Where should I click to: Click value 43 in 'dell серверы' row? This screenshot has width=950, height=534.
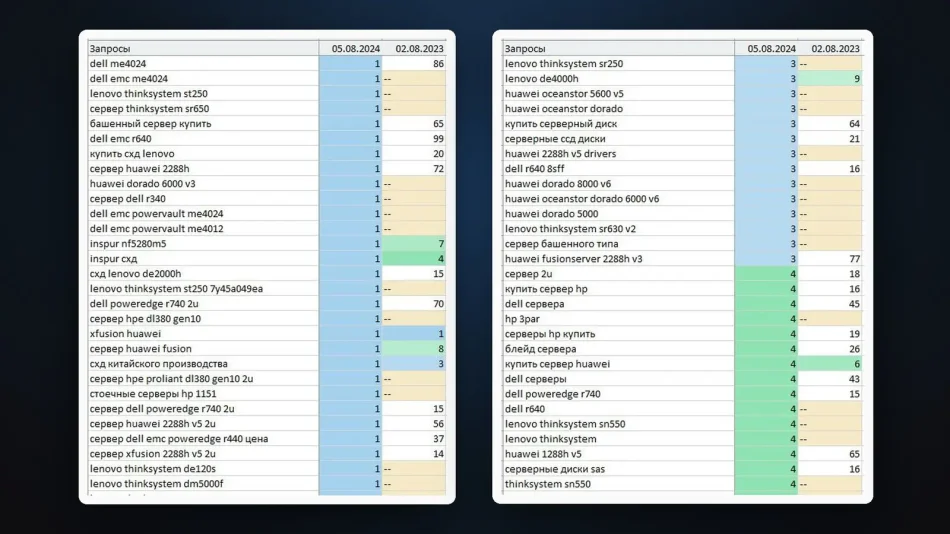tap(830, 379)
